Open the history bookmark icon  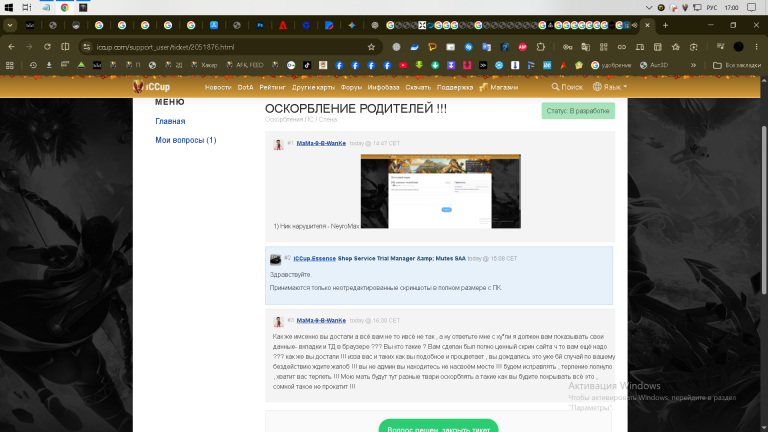33,65
